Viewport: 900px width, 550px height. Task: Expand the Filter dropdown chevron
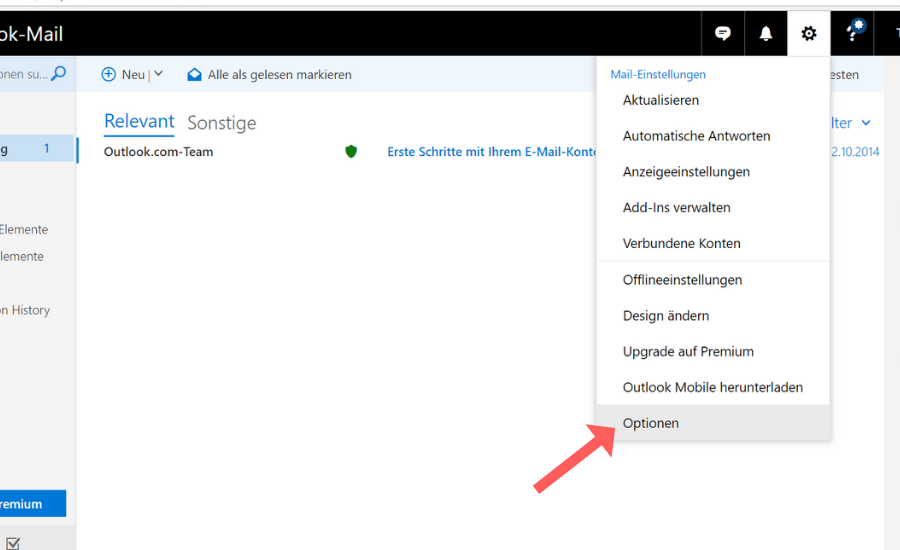point(866,123)
